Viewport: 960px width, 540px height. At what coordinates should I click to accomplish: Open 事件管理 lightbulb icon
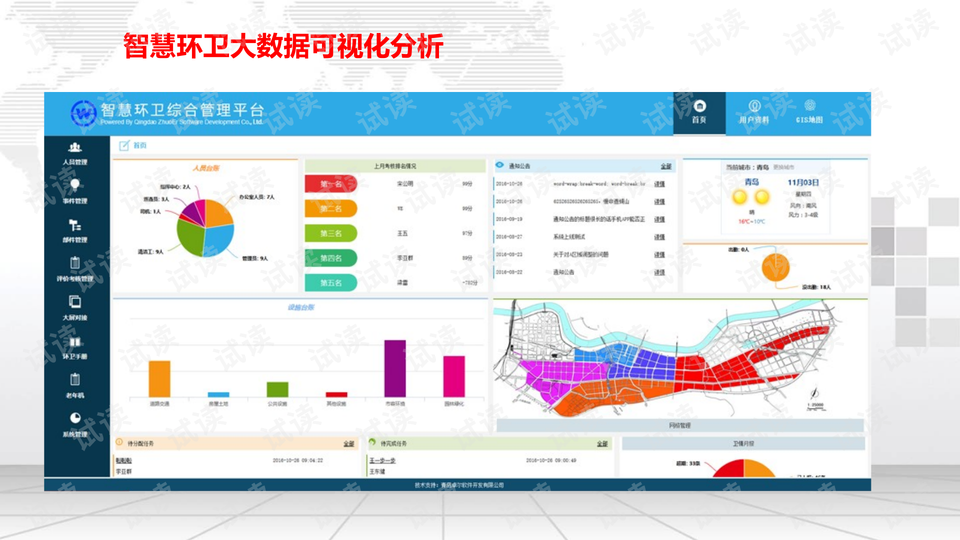tap(75, 185)
